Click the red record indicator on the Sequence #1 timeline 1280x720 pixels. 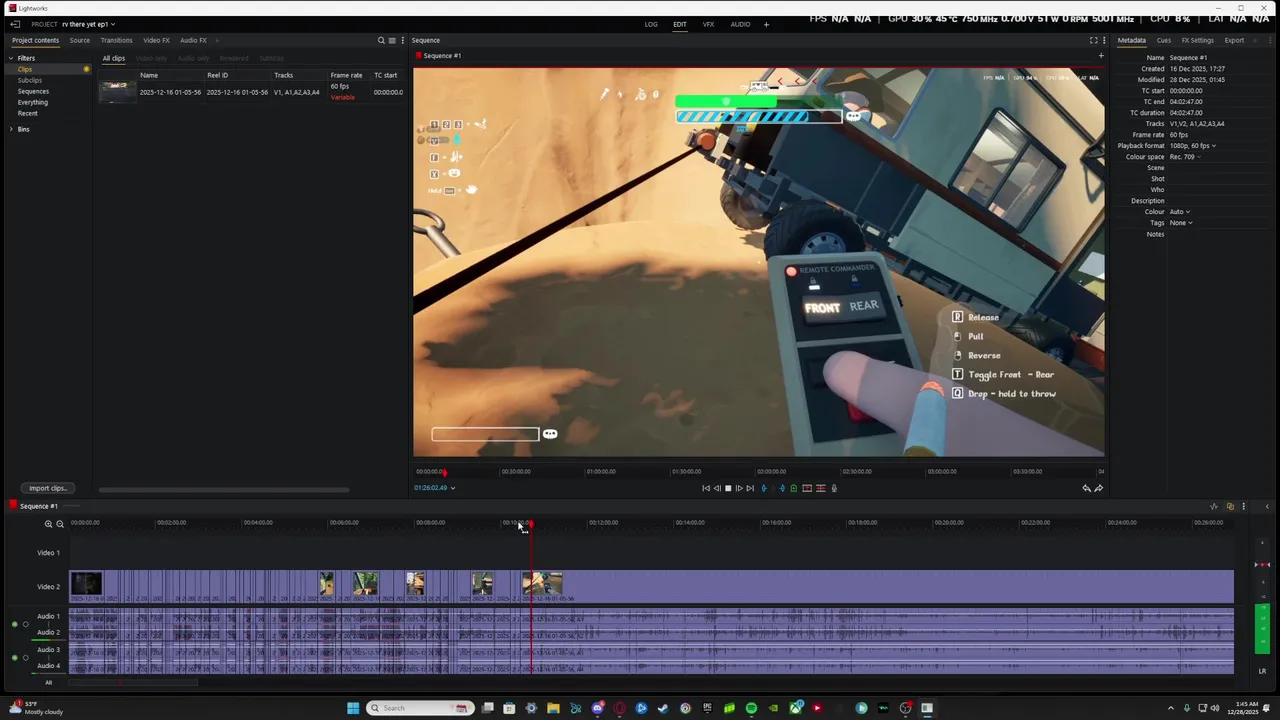click(x=13, y=506)
